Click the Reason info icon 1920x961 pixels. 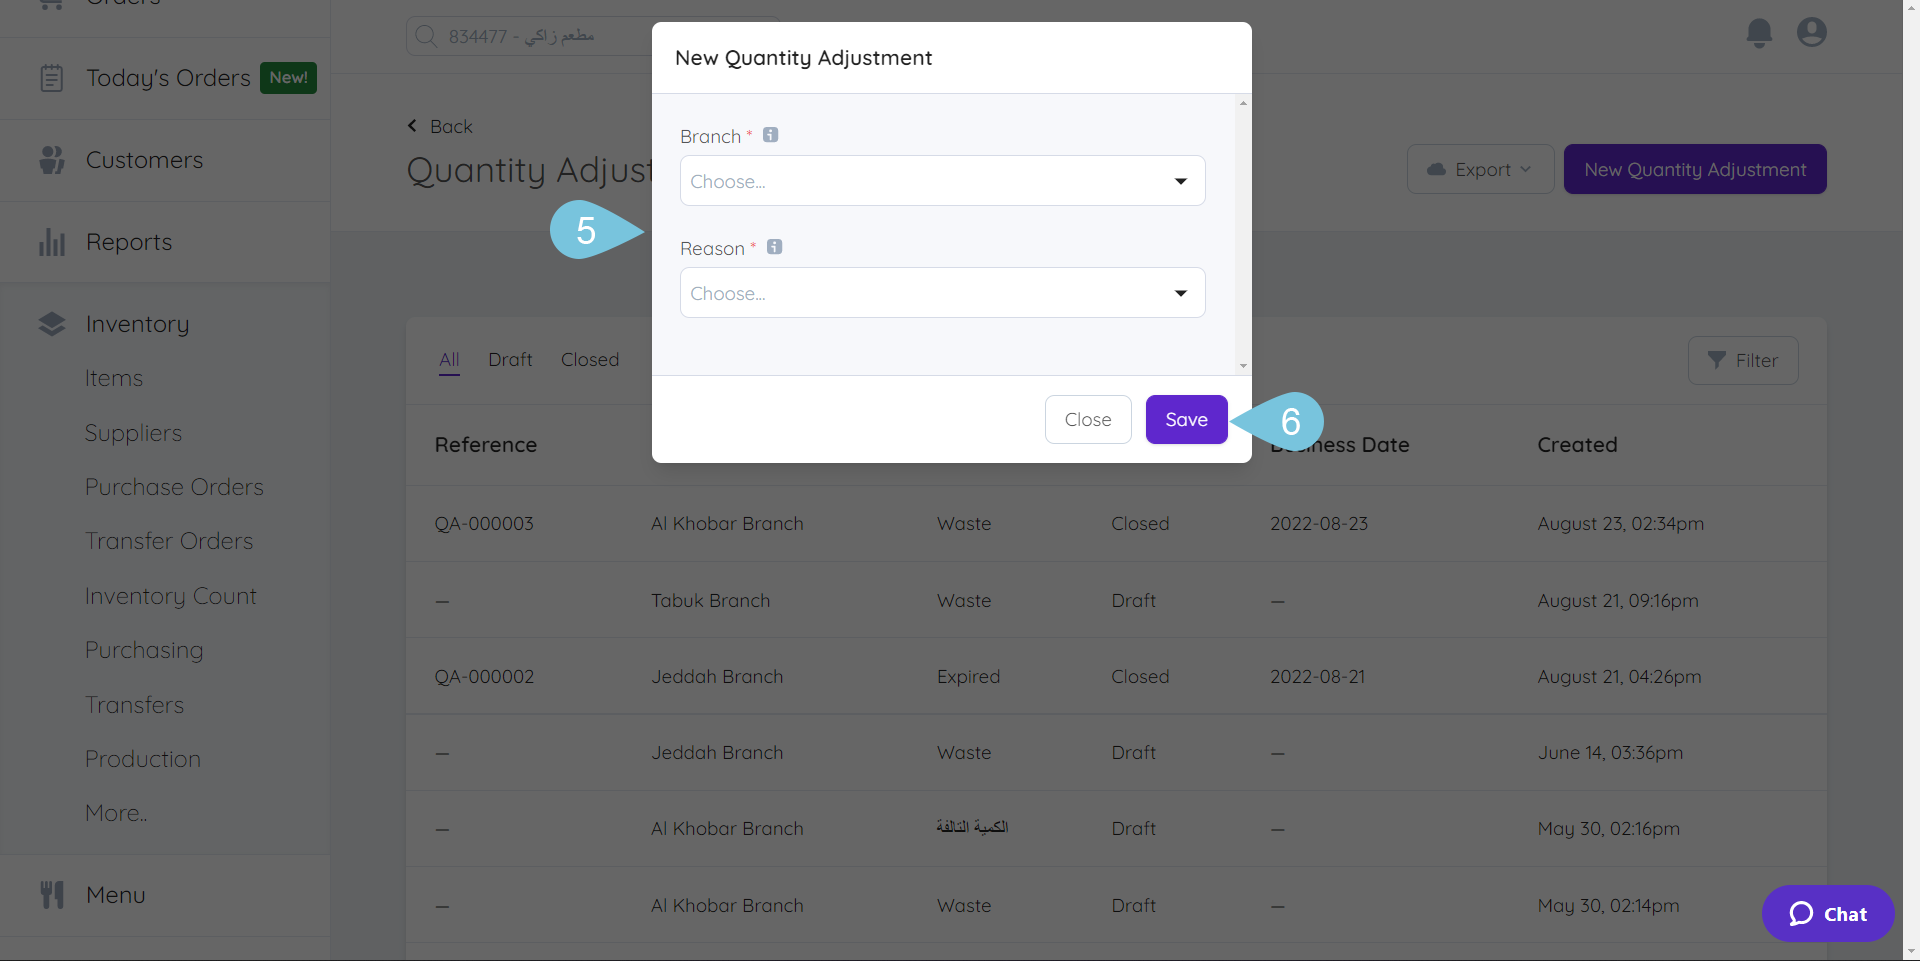(x=774, y=247)
